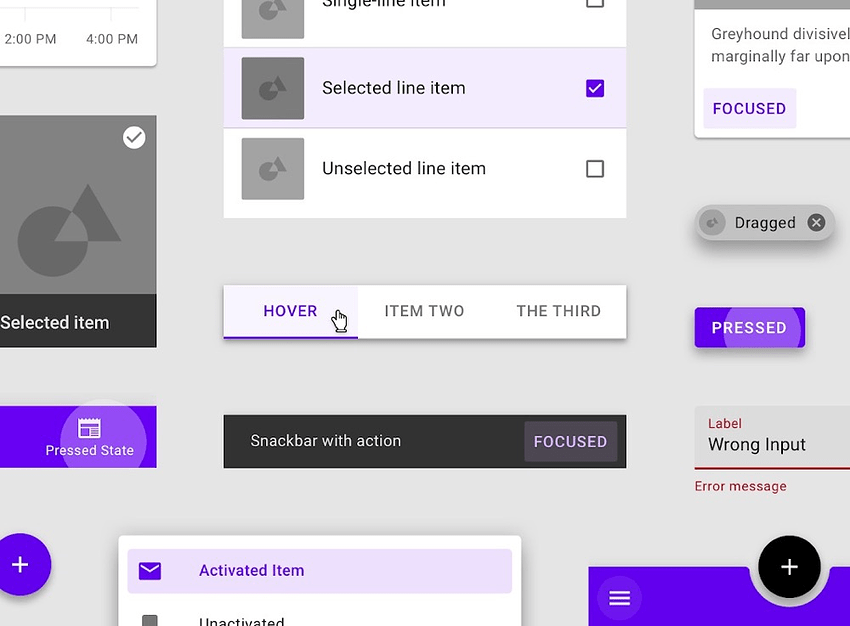Click the Selected line item thumbnail
Viewport: 850px width, 626px height.
[x=273, y=88]
